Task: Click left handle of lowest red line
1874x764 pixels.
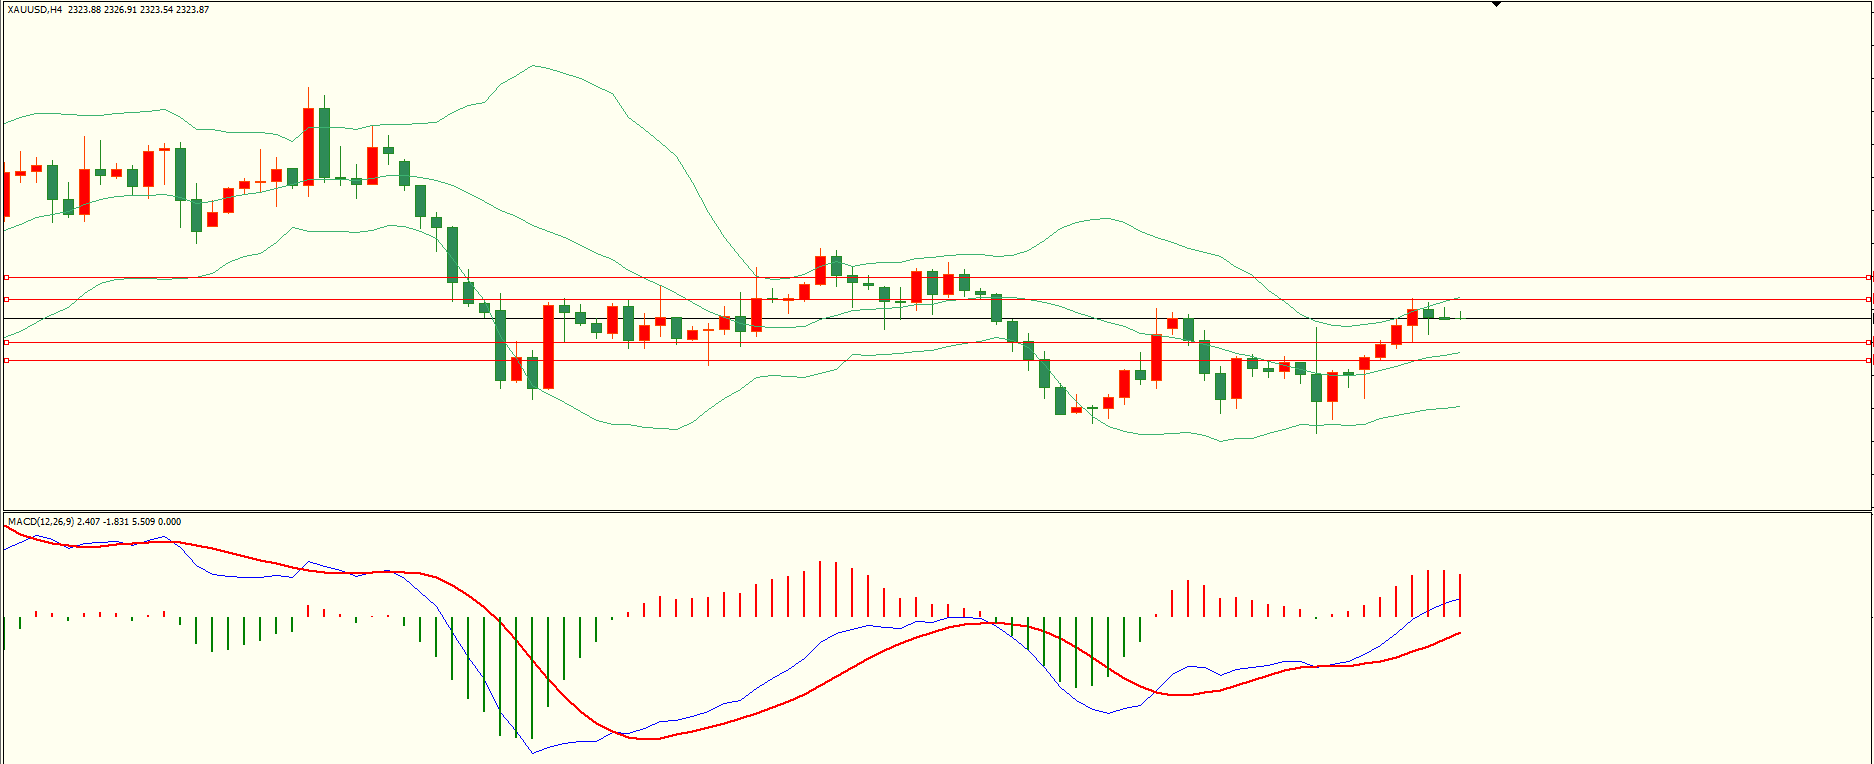Action: [x=6, y=360]
